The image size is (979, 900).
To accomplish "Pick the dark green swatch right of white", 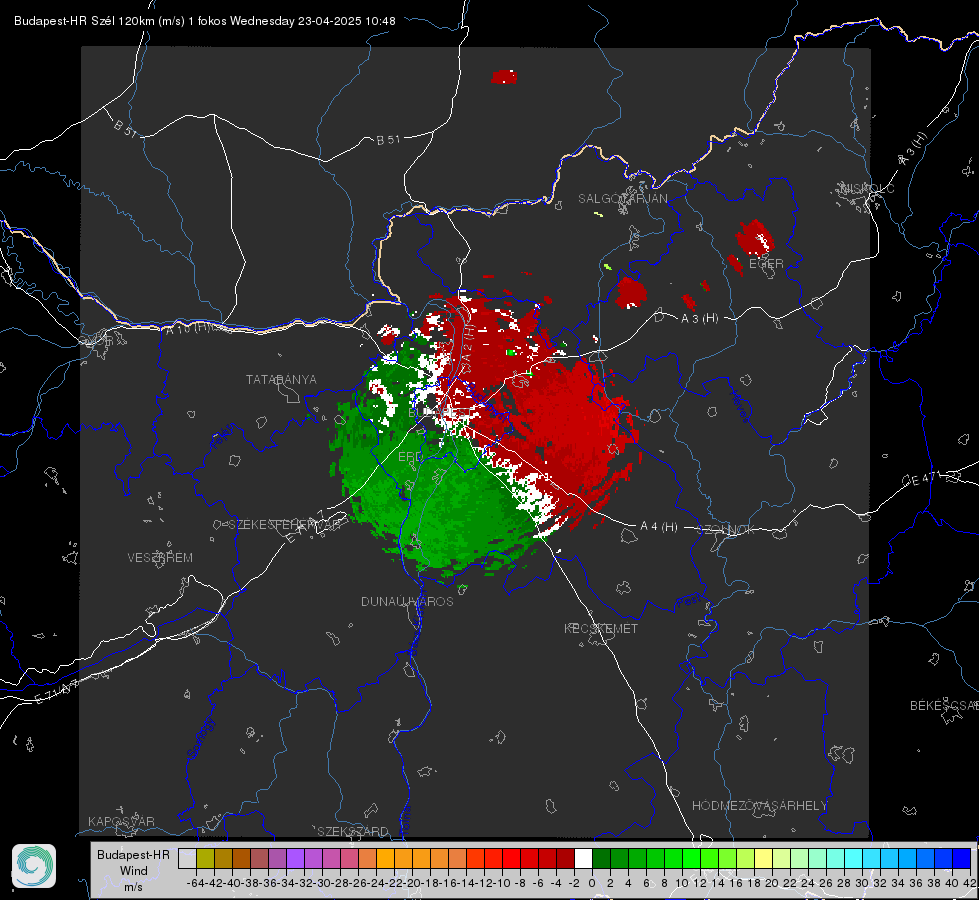I will point(601,859).
